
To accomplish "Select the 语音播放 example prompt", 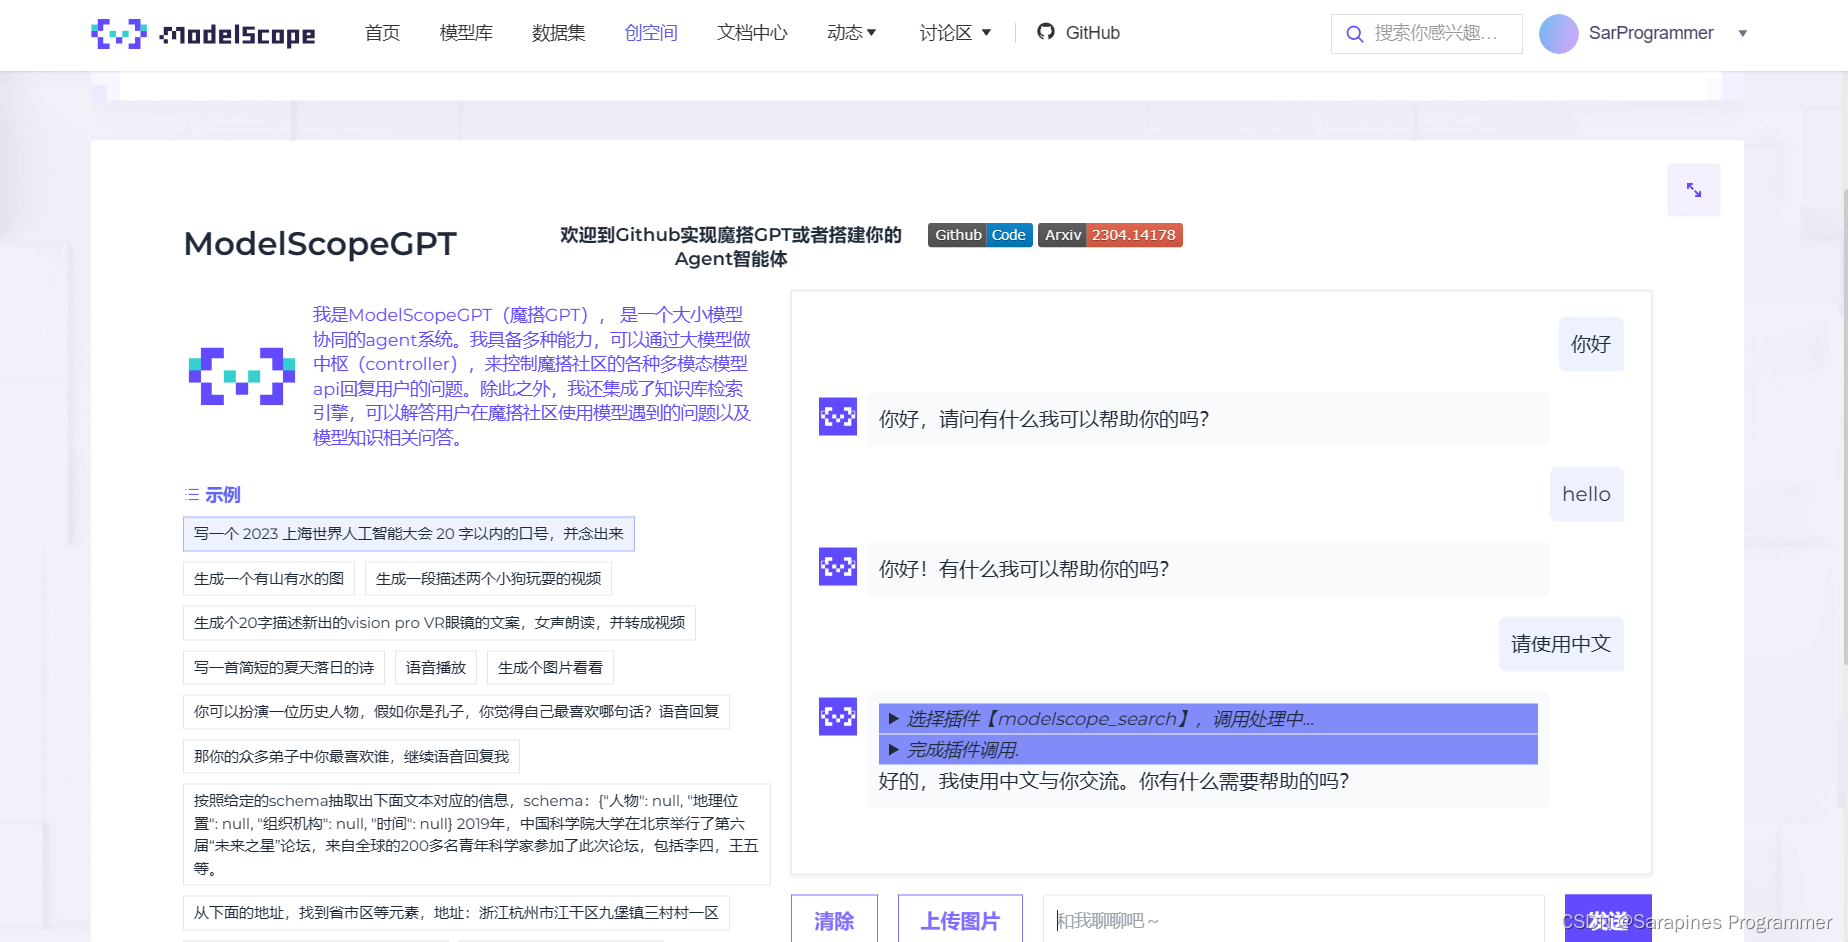I will [x=435, y=667].
